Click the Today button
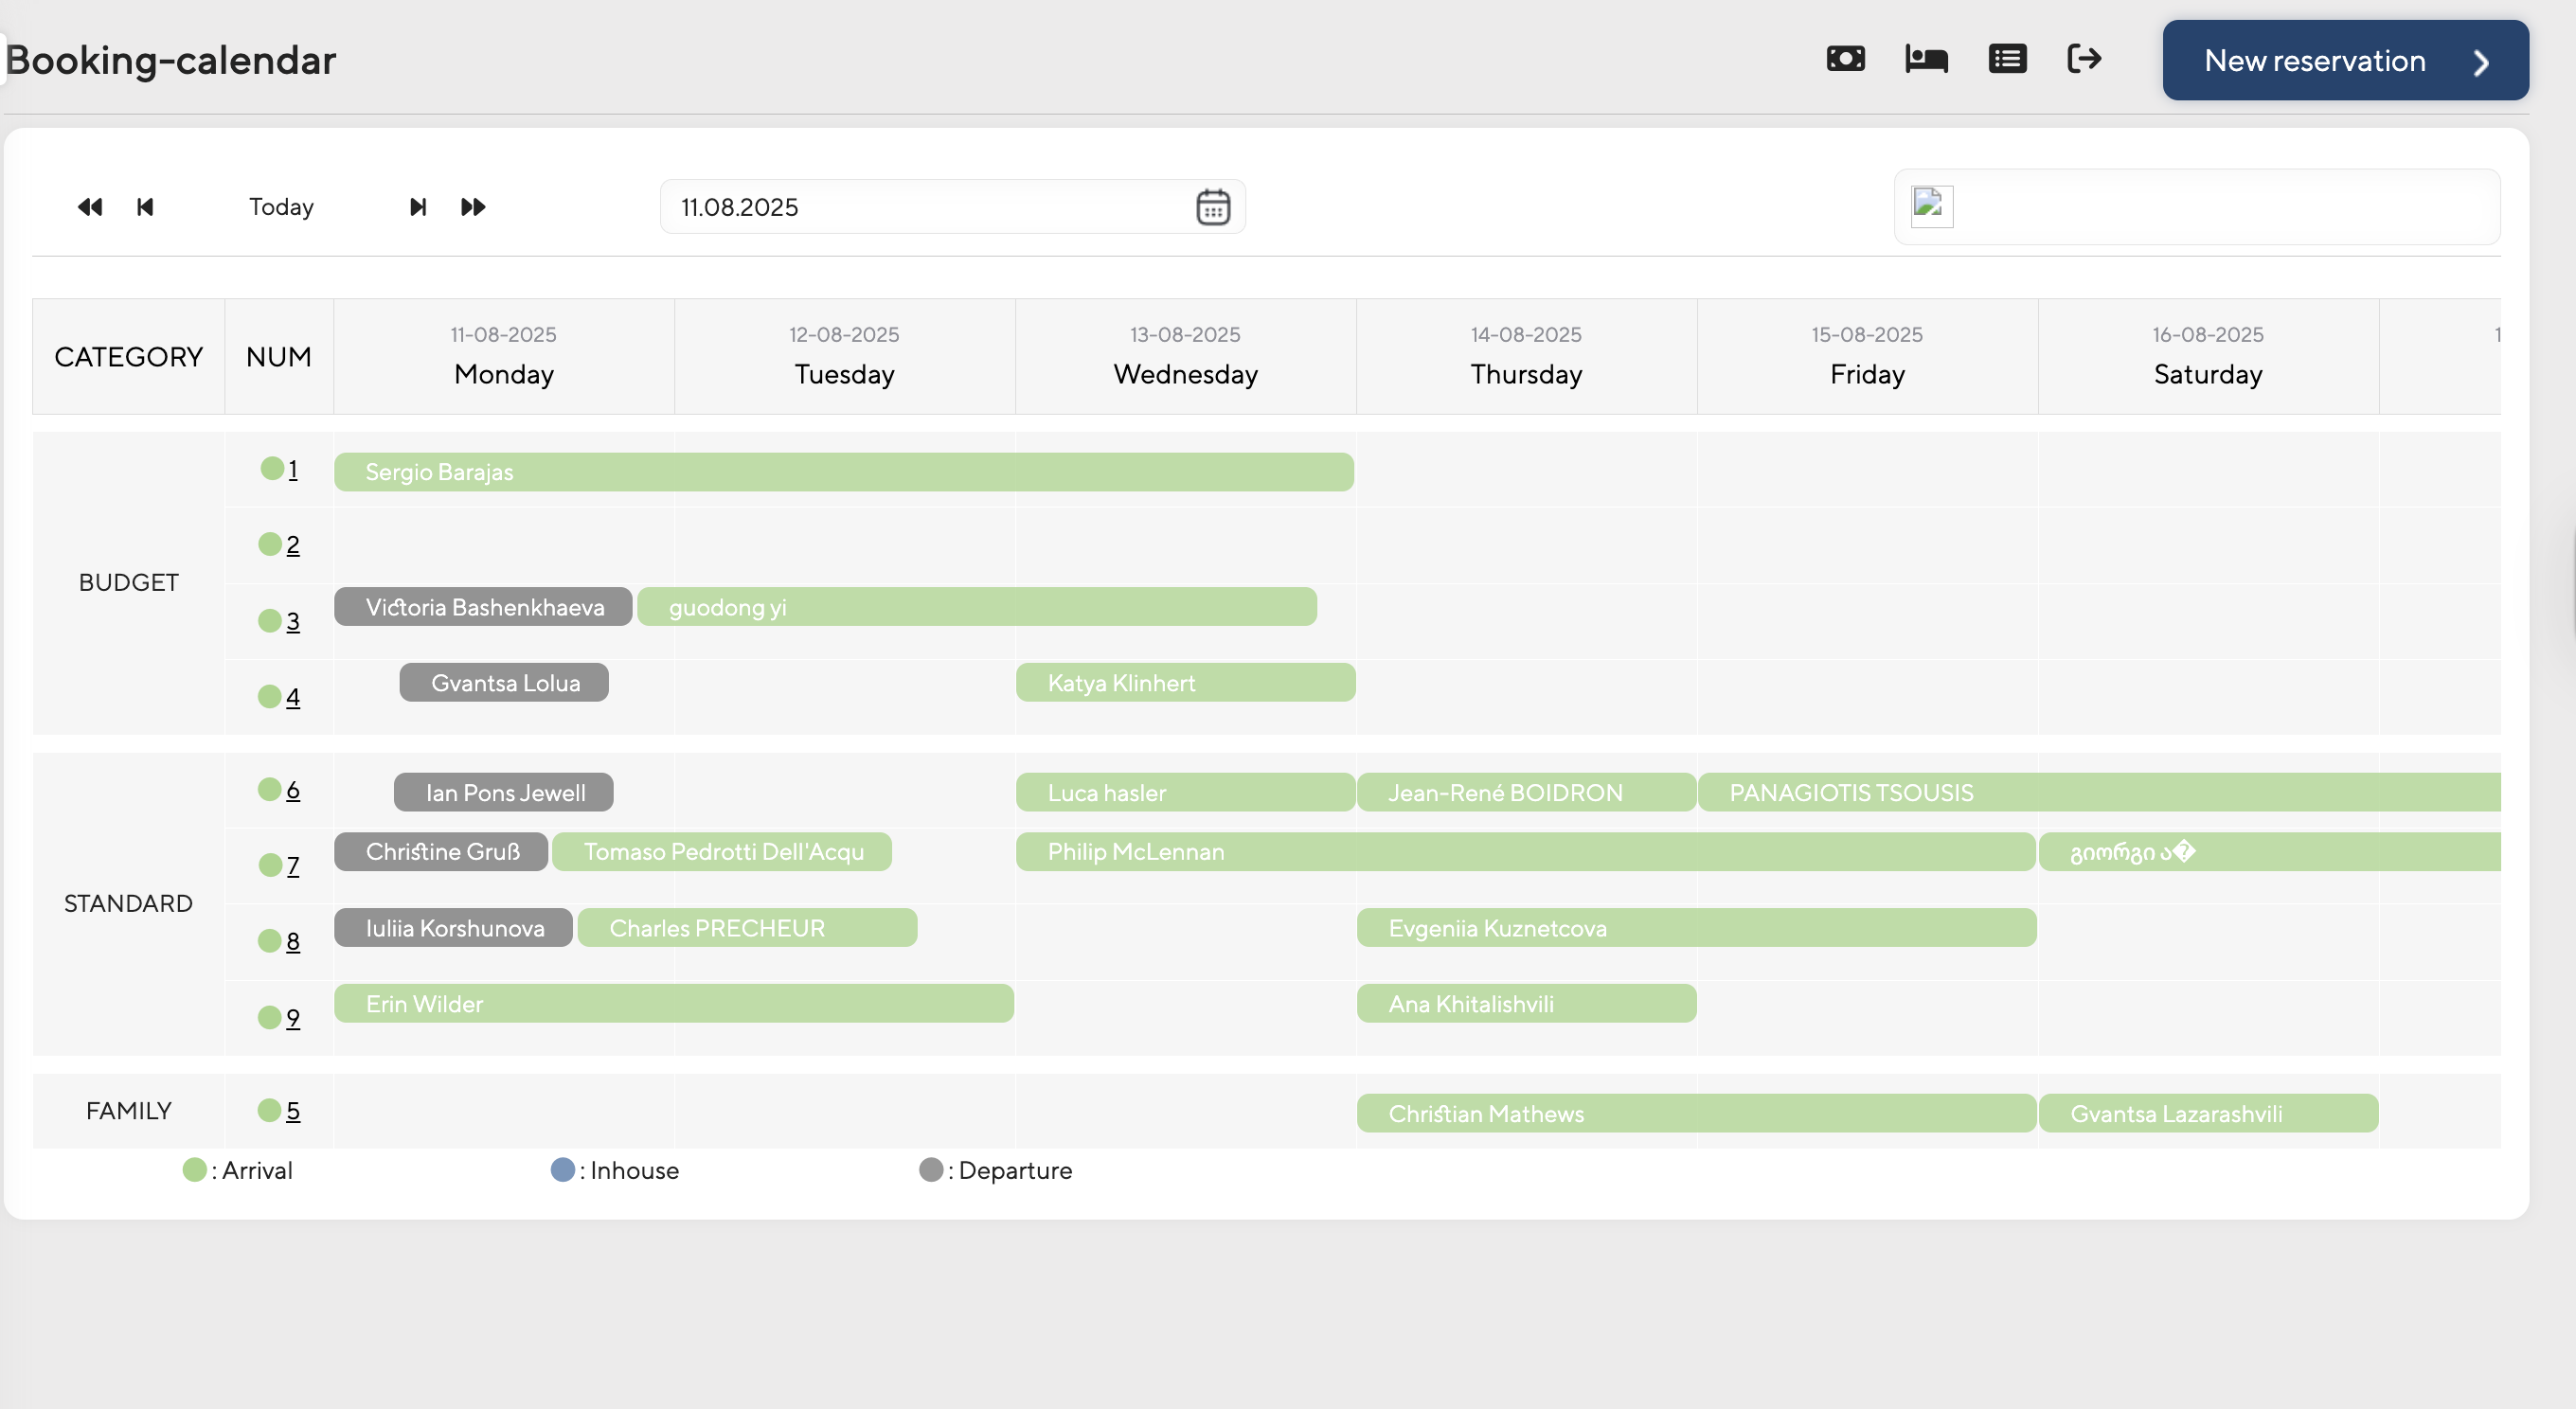 (x=281, y=207)
